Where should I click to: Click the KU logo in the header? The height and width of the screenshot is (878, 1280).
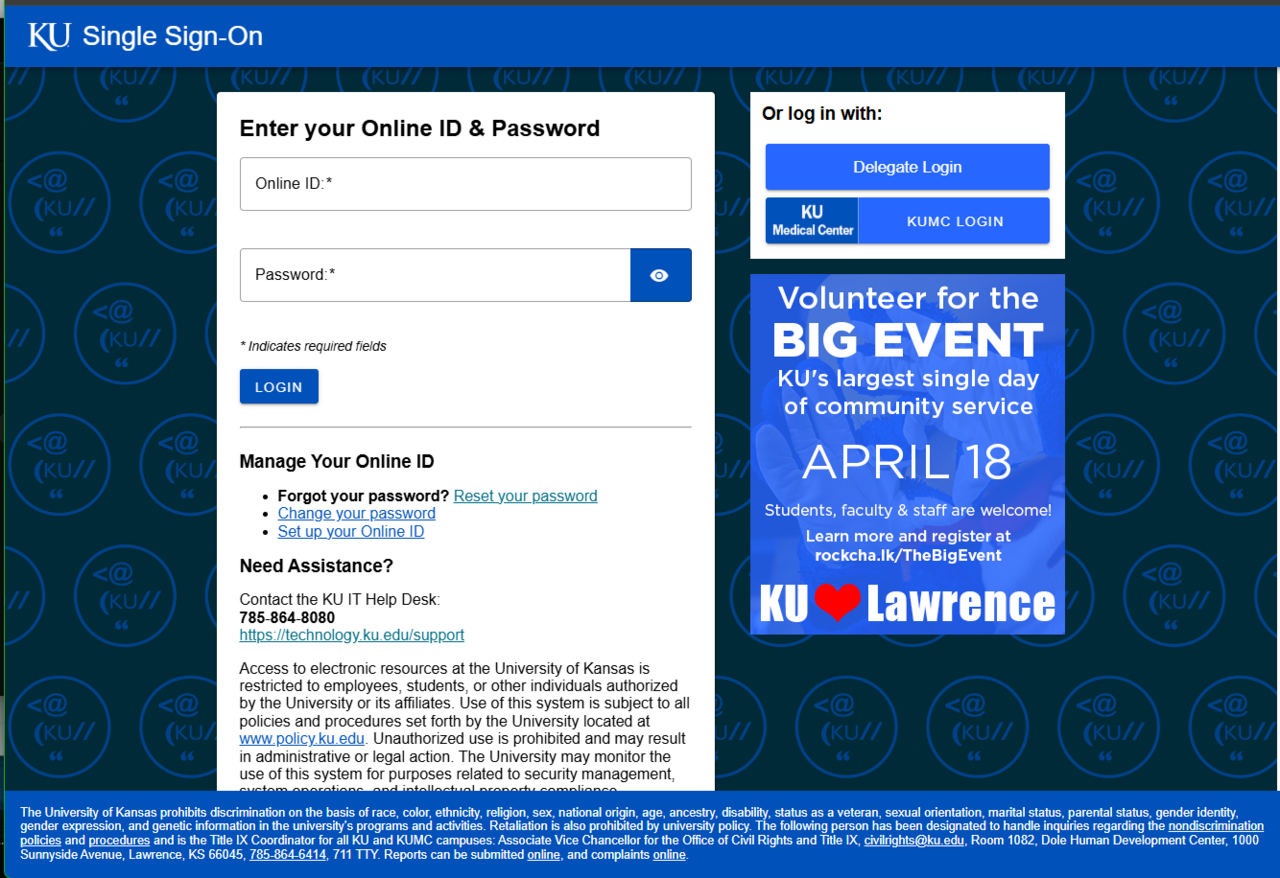pyautogui.click(x=50, y=36)
